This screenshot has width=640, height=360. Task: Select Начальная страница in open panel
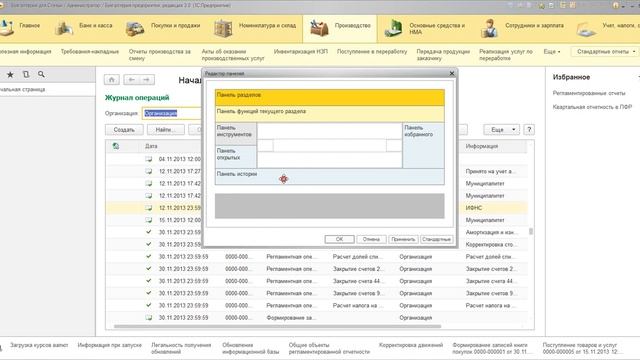click(23, 89)
